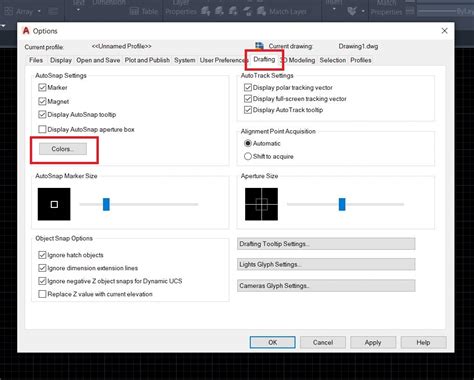Click the Apply button
Image resolution: width=474 pixels, height=380 pixels.
click(373, 342)
